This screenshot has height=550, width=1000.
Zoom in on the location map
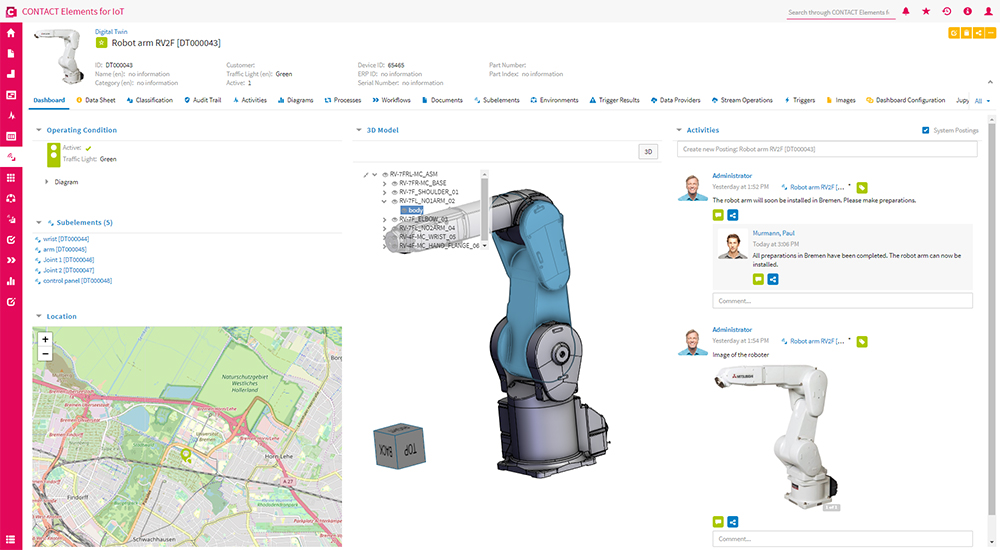point(45,340)
